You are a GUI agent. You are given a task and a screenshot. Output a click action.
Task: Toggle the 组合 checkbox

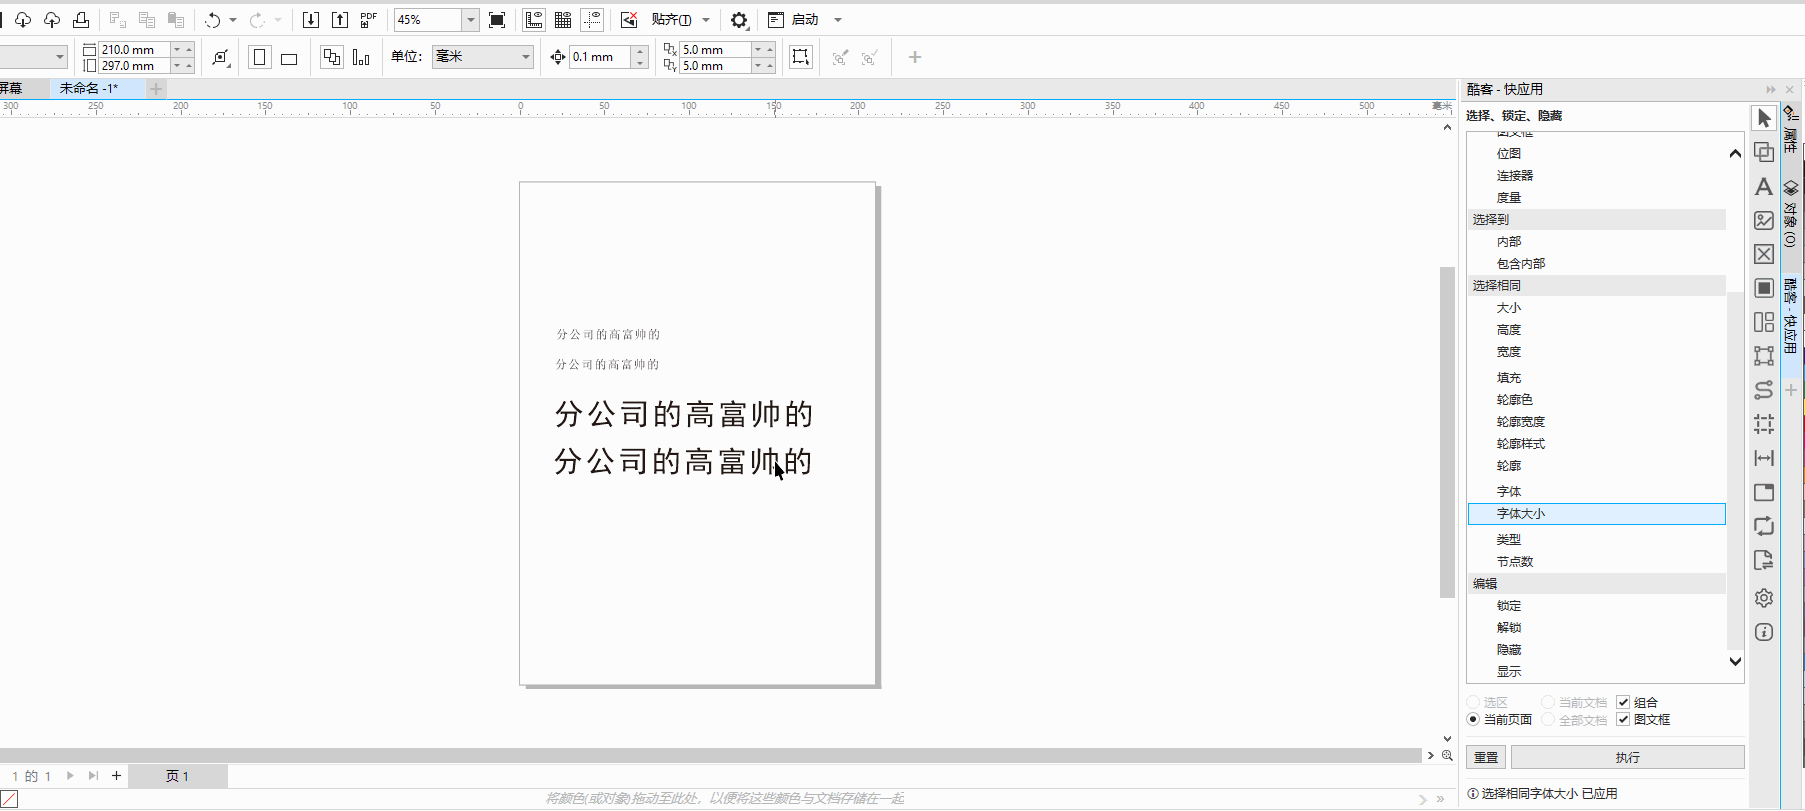point(1623,702)
